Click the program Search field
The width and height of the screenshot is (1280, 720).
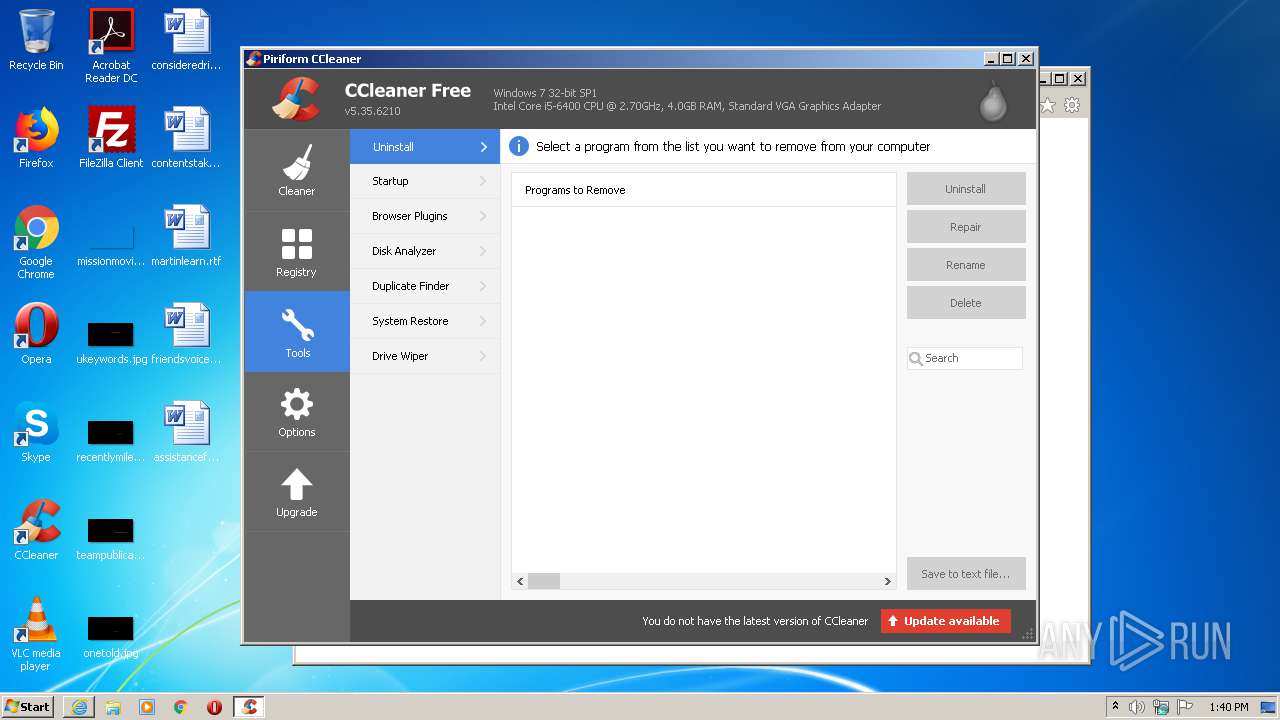(965, 358)
